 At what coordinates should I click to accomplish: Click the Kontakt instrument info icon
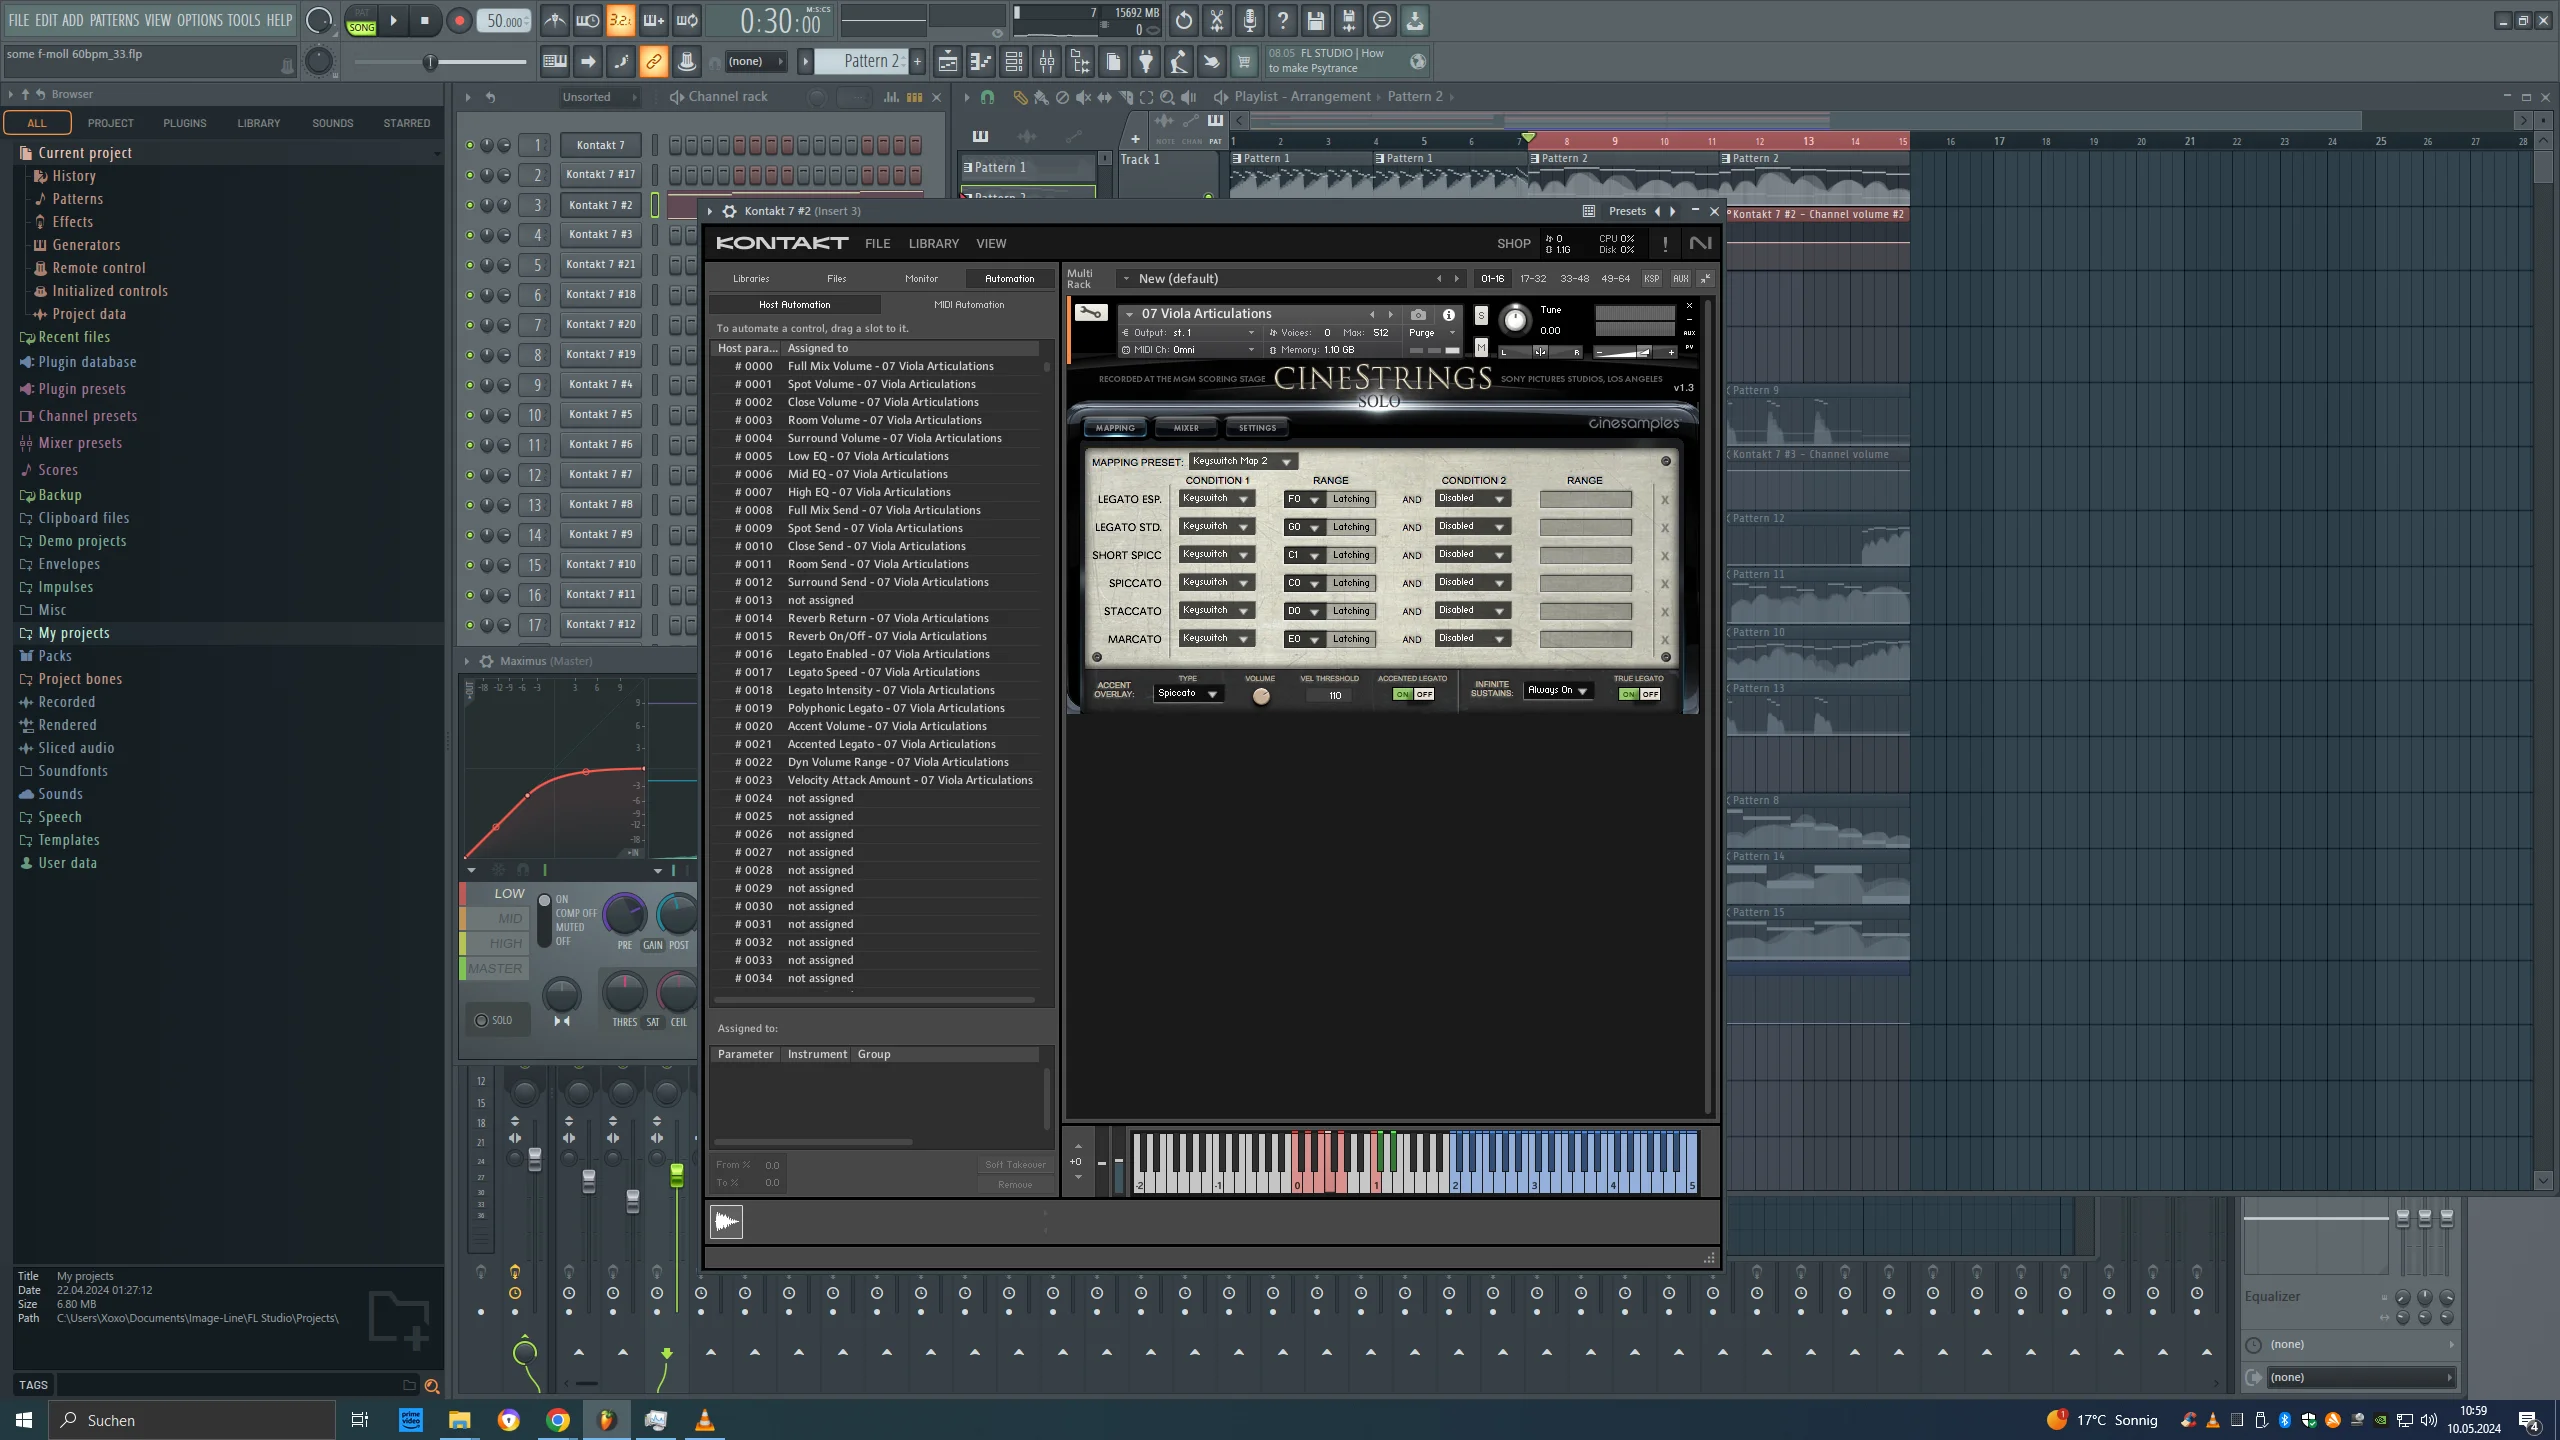[1448, 314]
